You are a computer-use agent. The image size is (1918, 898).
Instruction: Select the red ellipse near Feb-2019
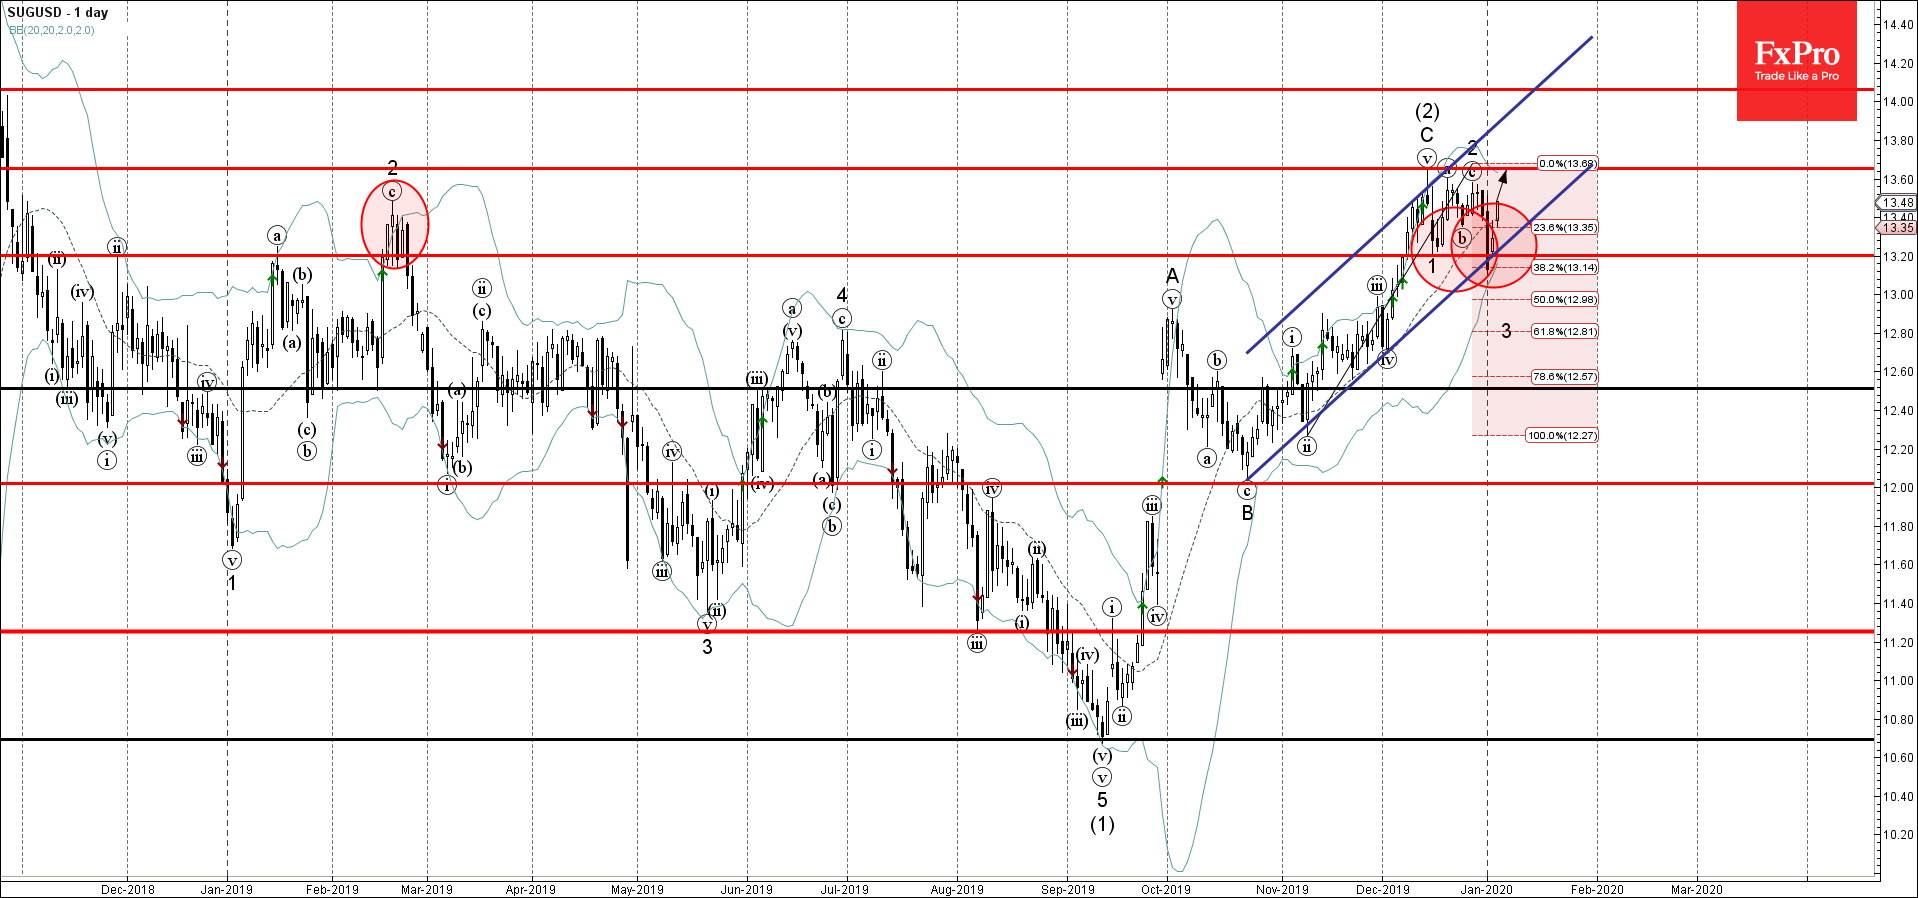click(x=394, y=224)
